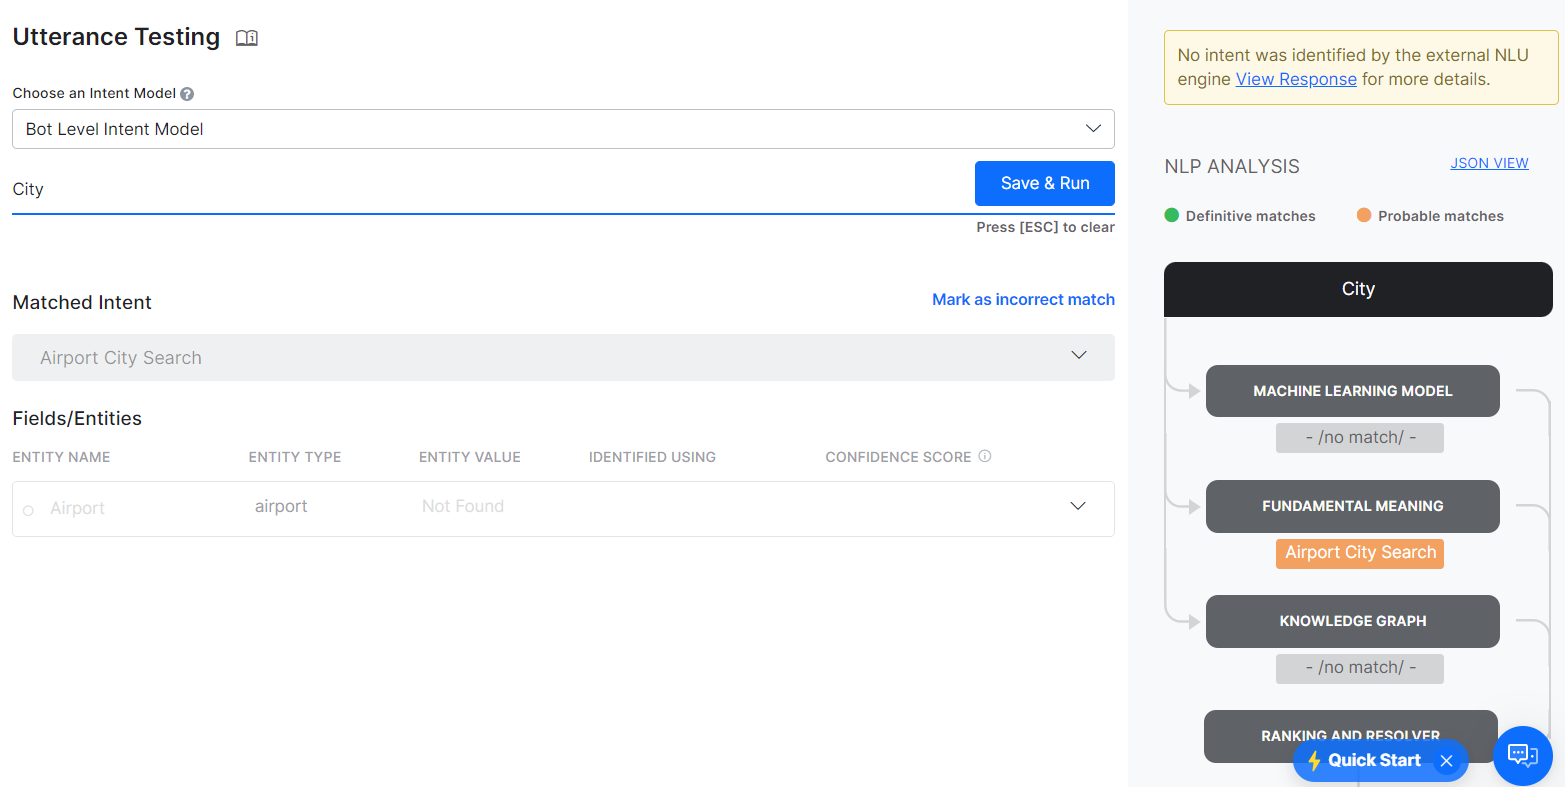Open the Bot Level Intent Model dropdown
This screenshot has width=1565, height=787.
tap(563, 129)
